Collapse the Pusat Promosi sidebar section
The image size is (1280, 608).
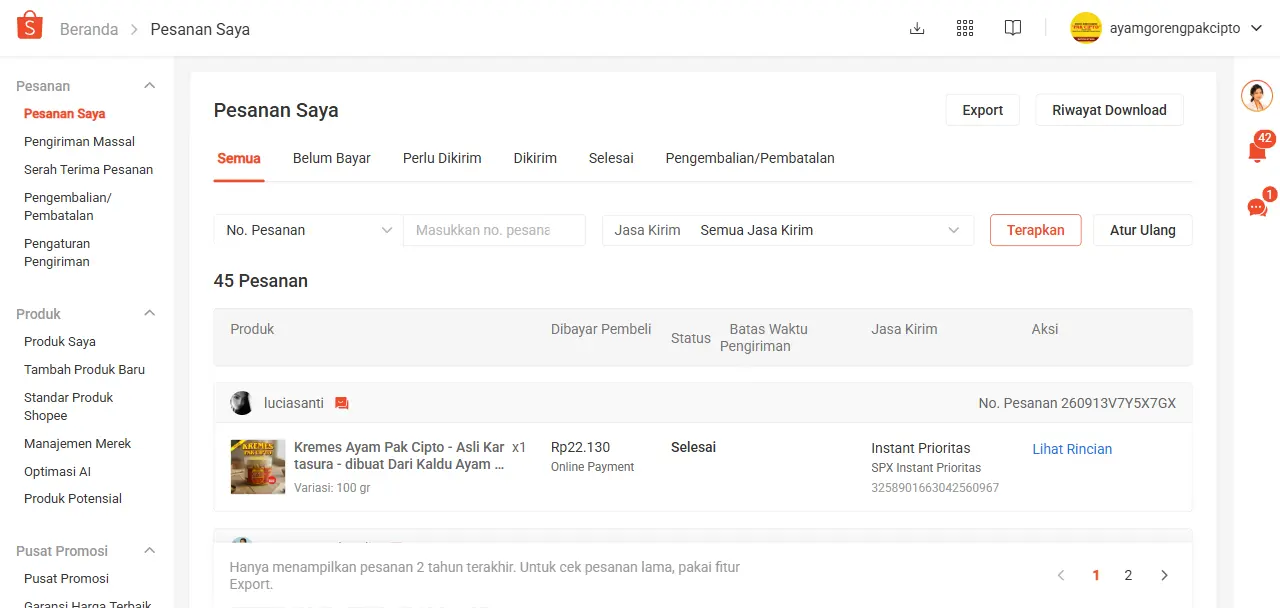[150, 551]
